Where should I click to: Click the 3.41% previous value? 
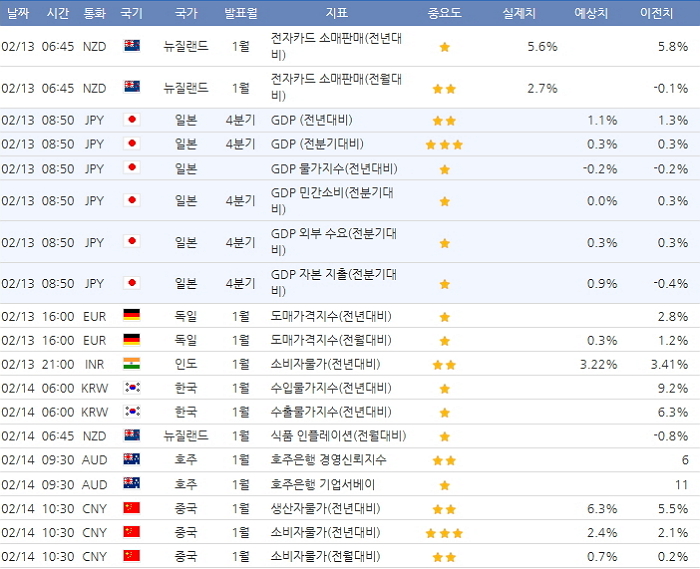pos(669,365)
